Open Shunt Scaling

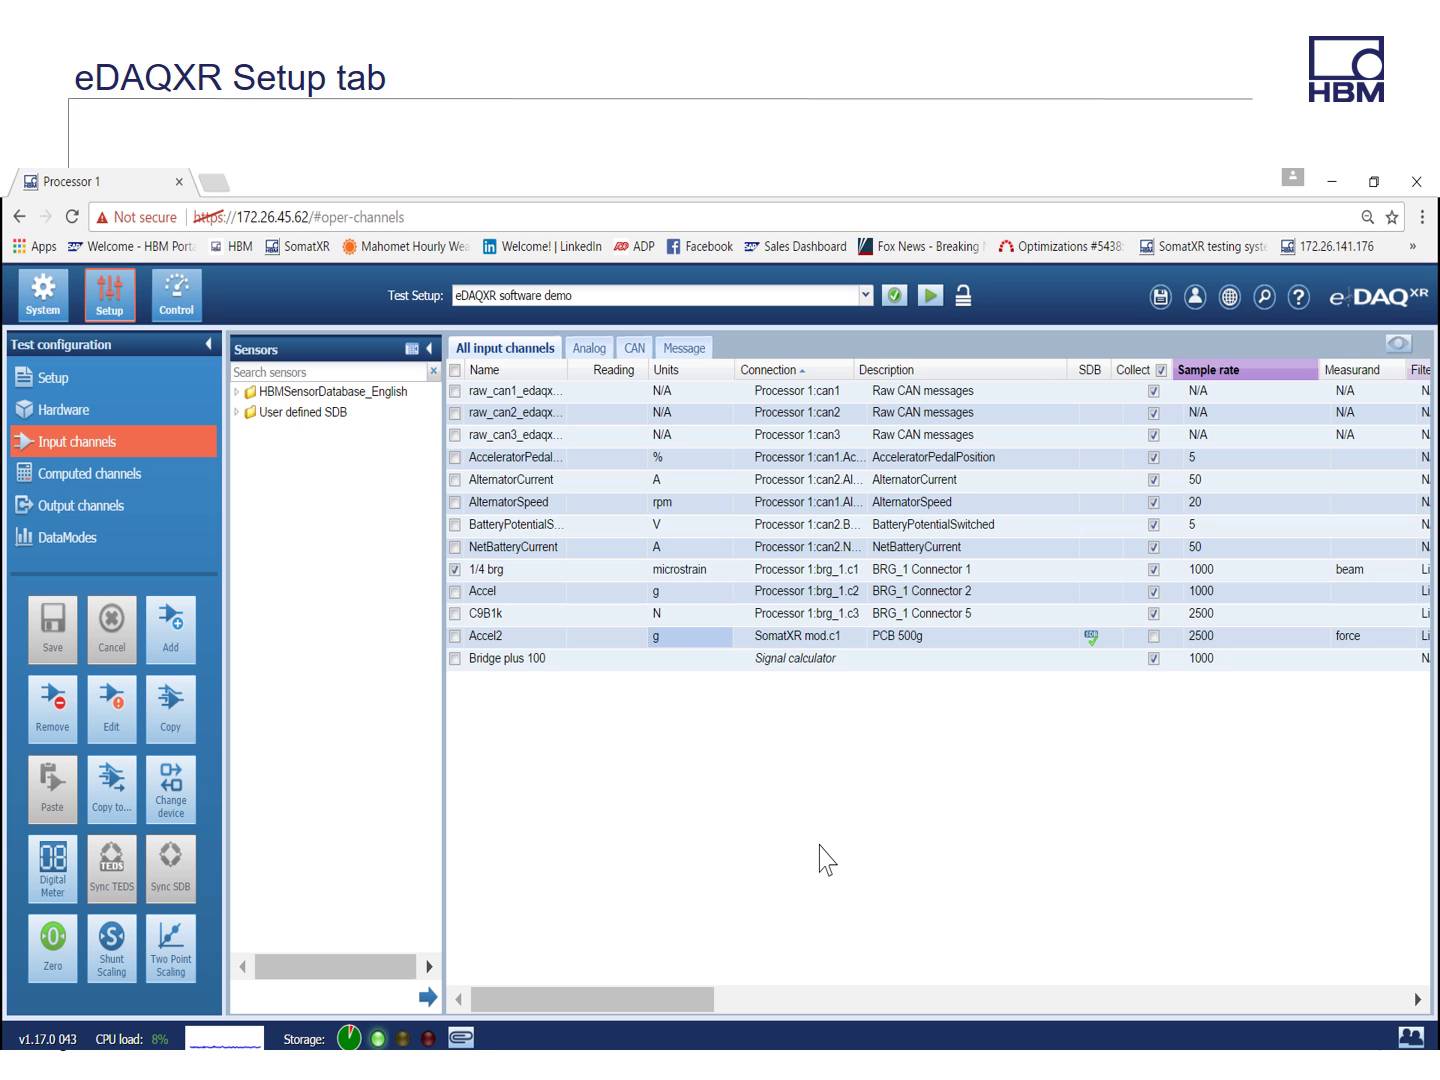click(x=112, y=948)
